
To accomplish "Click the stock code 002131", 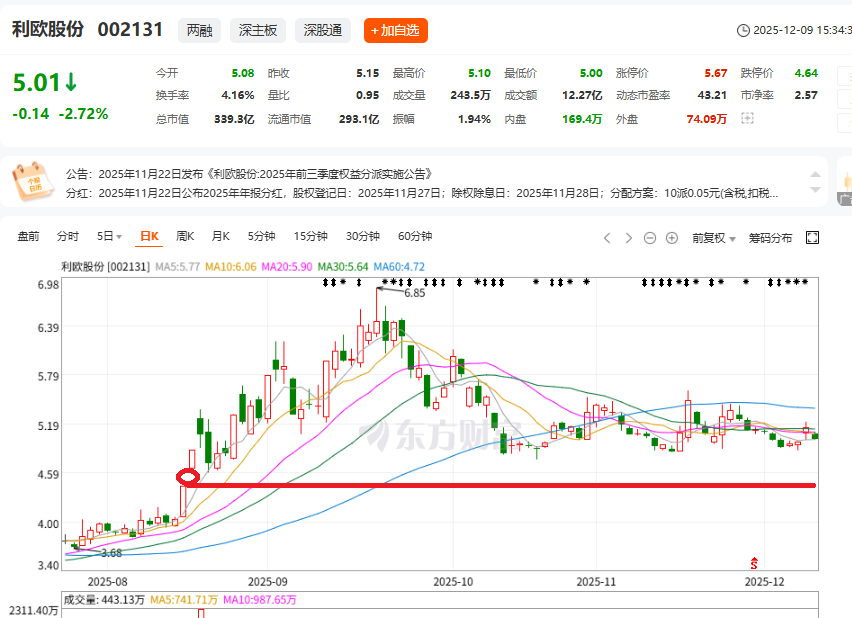I will click(130, 29).
